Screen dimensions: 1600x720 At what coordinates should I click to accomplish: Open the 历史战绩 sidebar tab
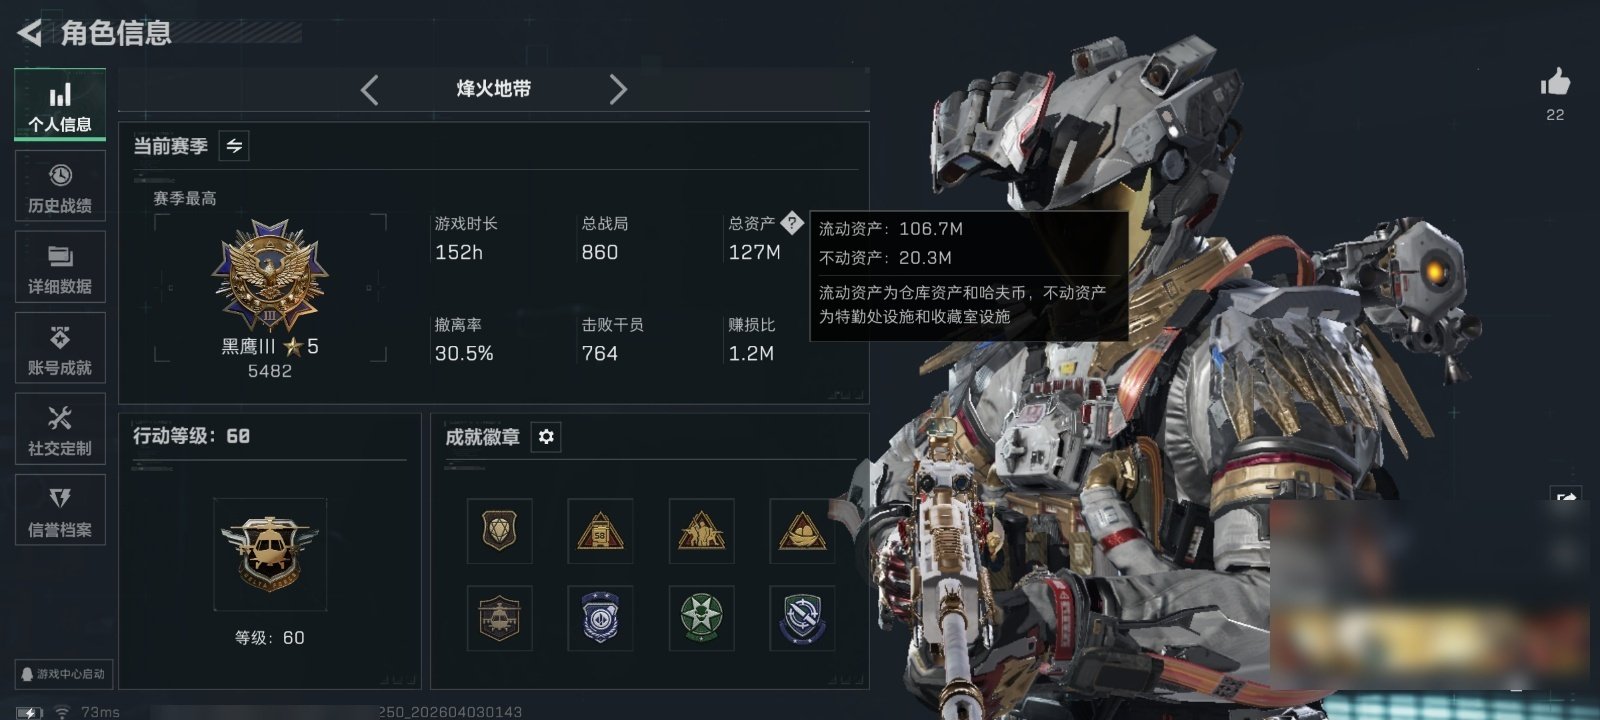(x=60, y=186)
